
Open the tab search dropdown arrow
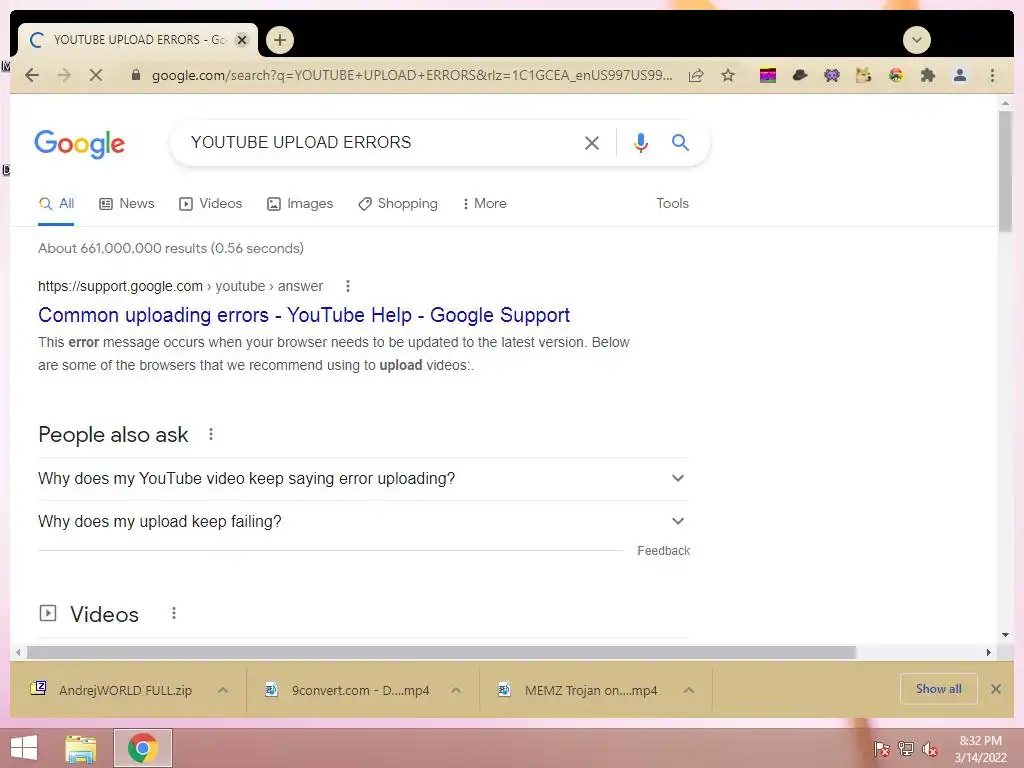click(916, 40)
